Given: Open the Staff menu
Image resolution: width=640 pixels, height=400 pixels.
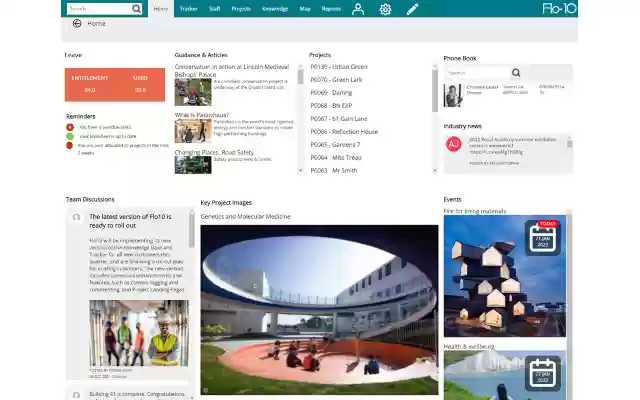Looking at the screenshot, I should coord(214,9).
